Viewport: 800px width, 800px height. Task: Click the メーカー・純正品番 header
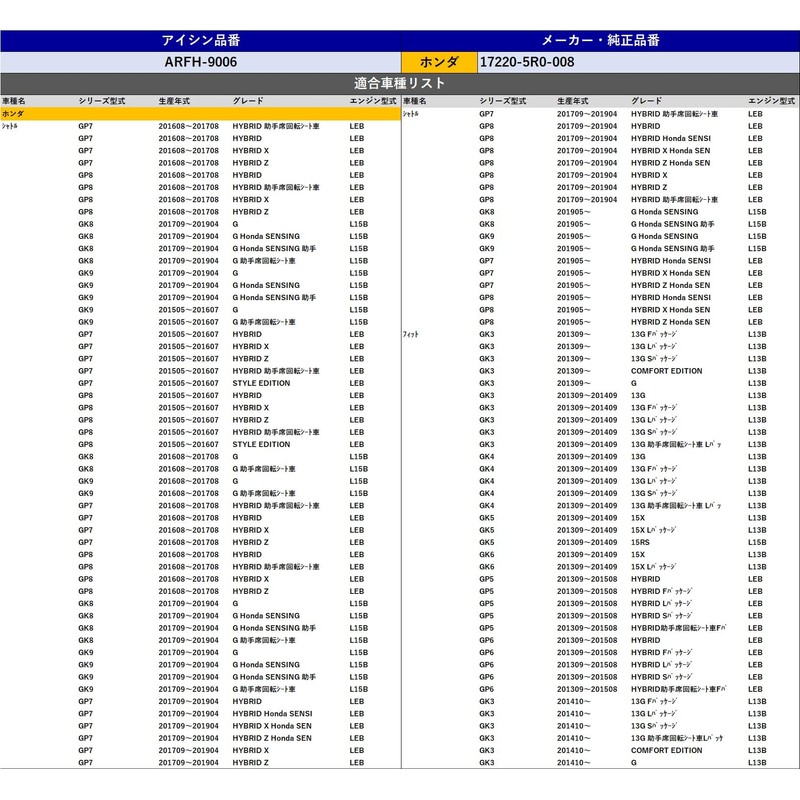(x=600, y=40)
